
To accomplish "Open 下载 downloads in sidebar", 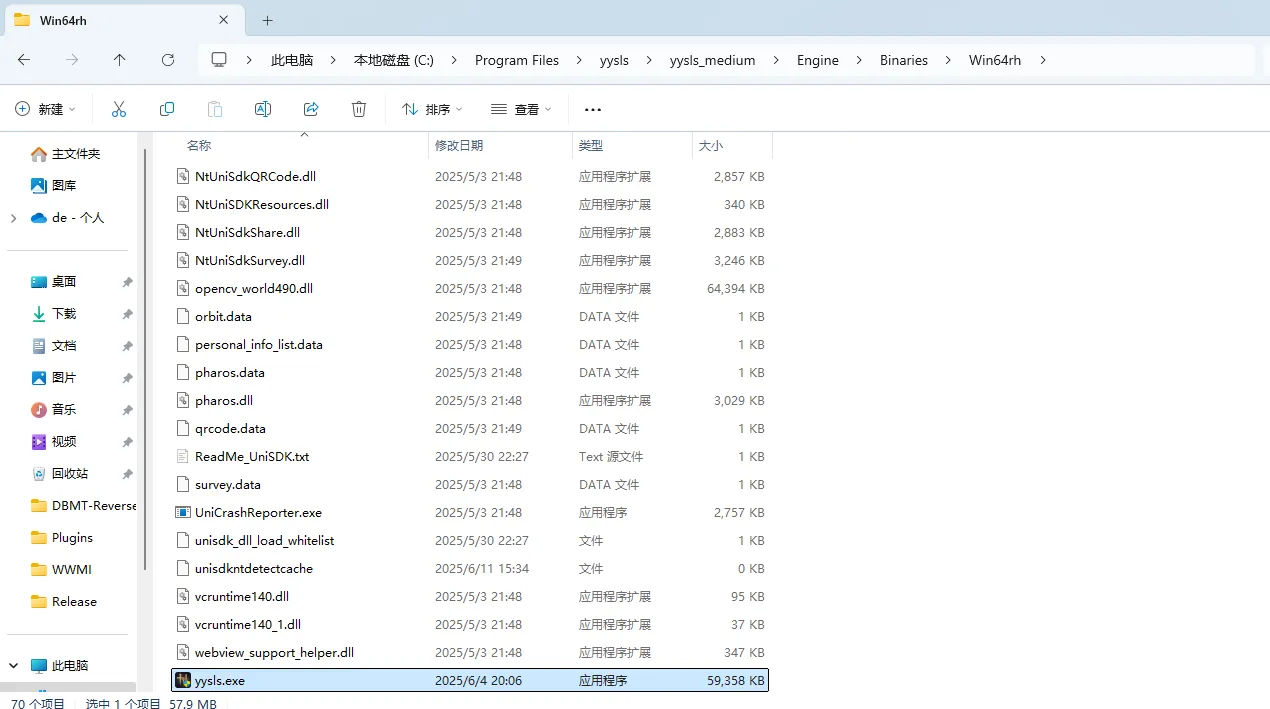I will point(64,313).
